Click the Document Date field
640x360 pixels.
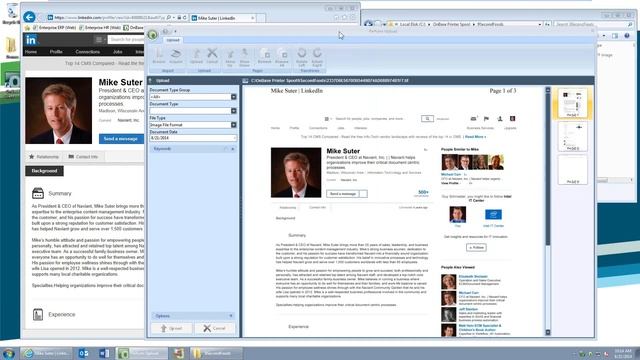193,138
